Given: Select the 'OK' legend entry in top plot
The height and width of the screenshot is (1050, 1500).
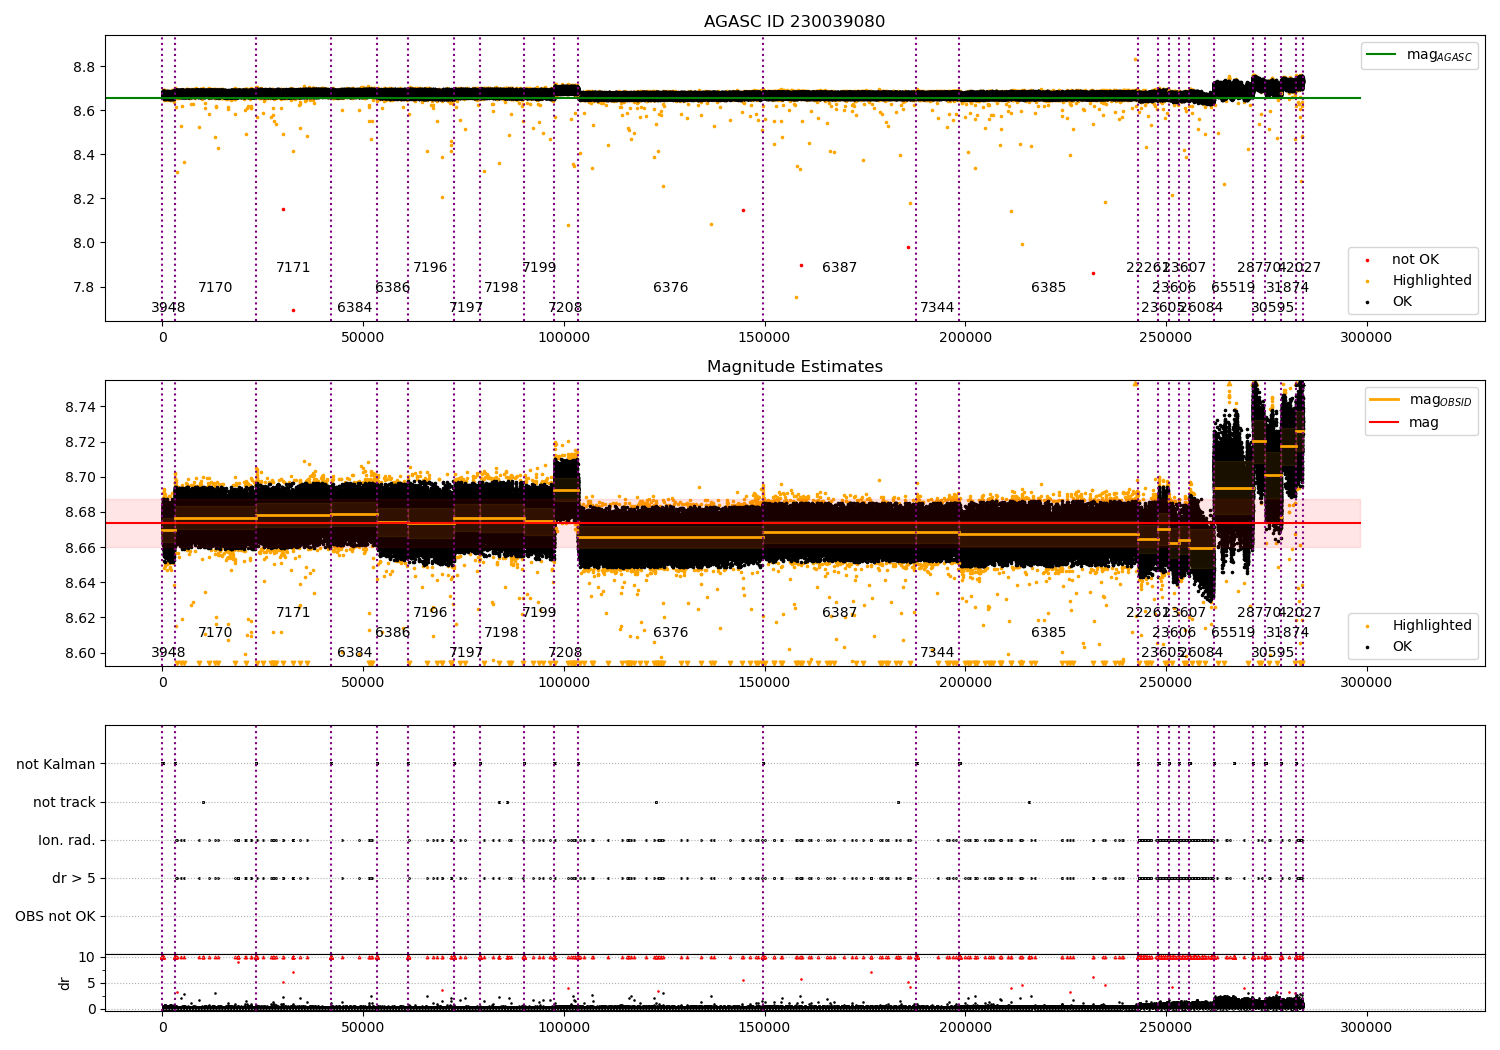Looking at the screenshot, I should click(x=1402, y=302).
